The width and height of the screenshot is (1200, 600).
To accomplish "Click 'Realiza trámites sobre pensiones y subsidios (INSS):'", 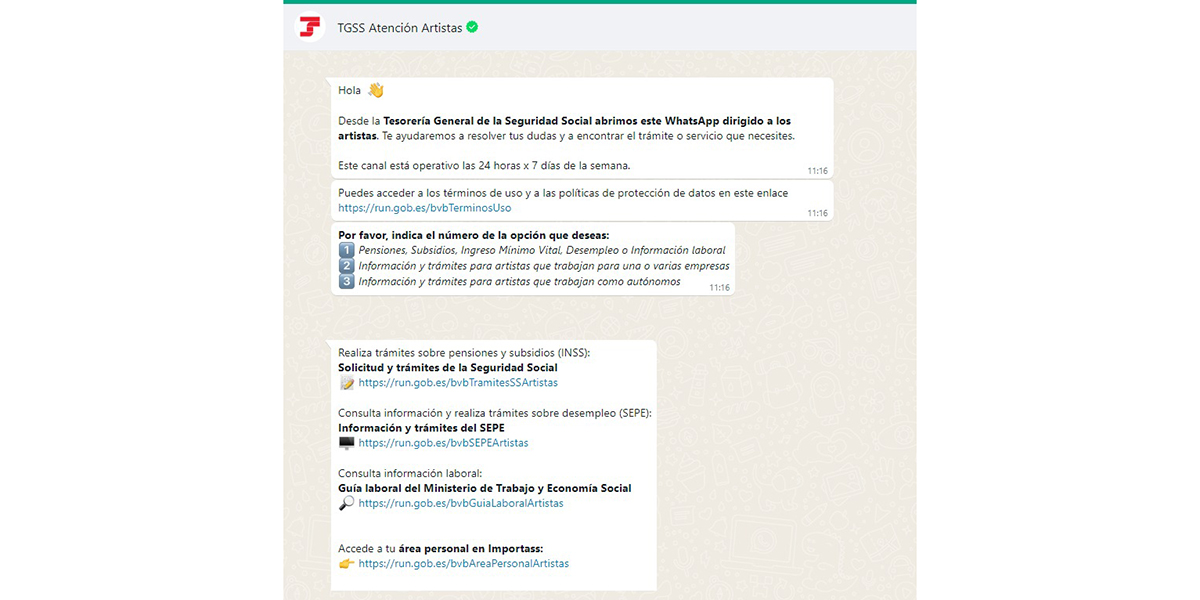I will tap(464, 353).
